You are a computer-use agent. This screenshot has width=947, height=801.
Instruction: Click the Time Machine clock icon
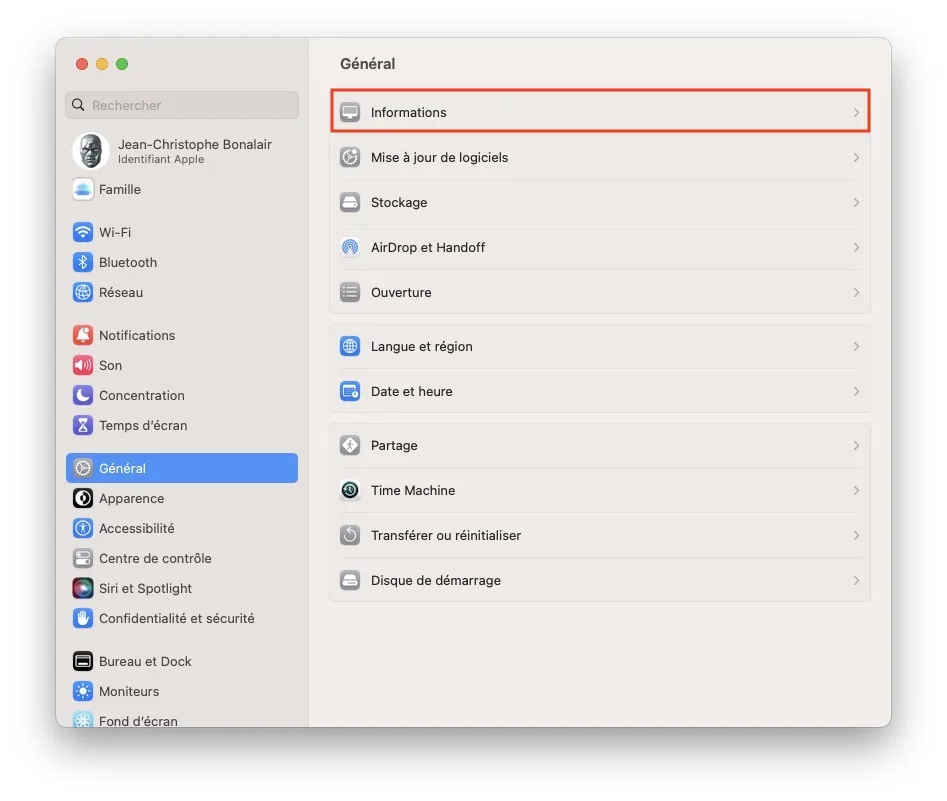click(x=350, y=491)
